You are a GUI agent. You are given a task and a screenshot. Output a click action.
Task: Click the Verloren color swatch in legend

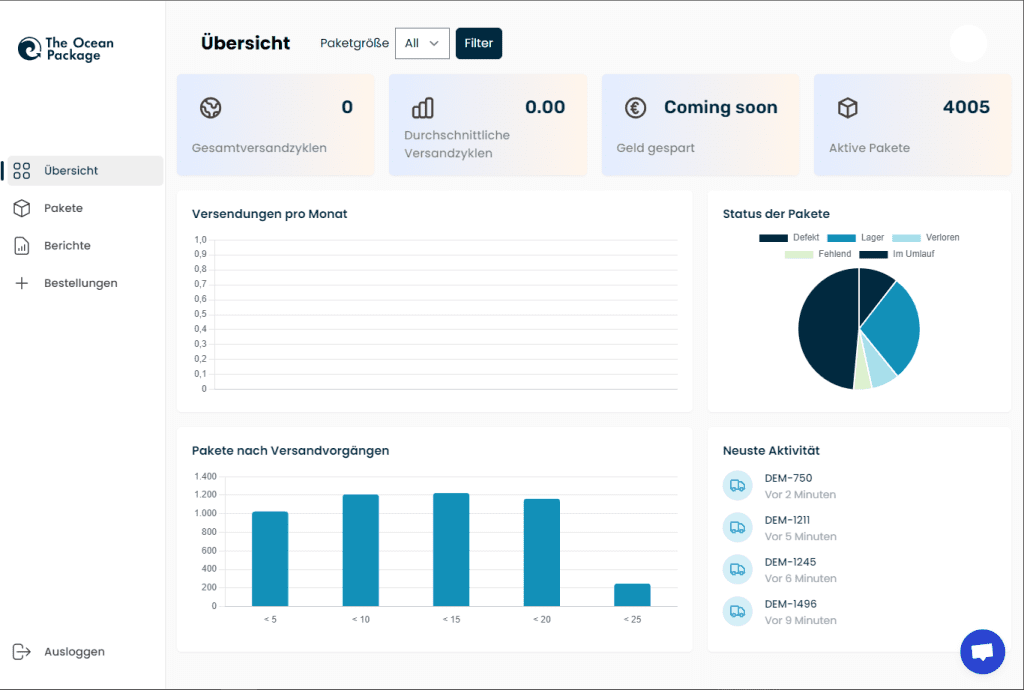905,238
